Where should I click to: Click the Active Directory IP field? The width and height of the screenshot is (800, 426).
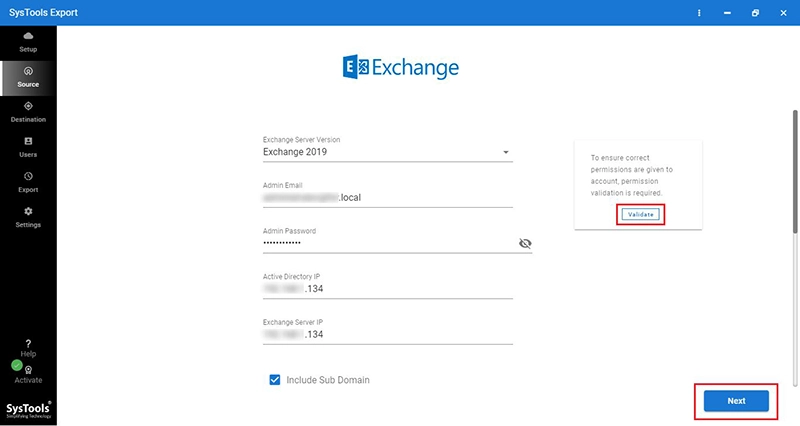(388, 289)
